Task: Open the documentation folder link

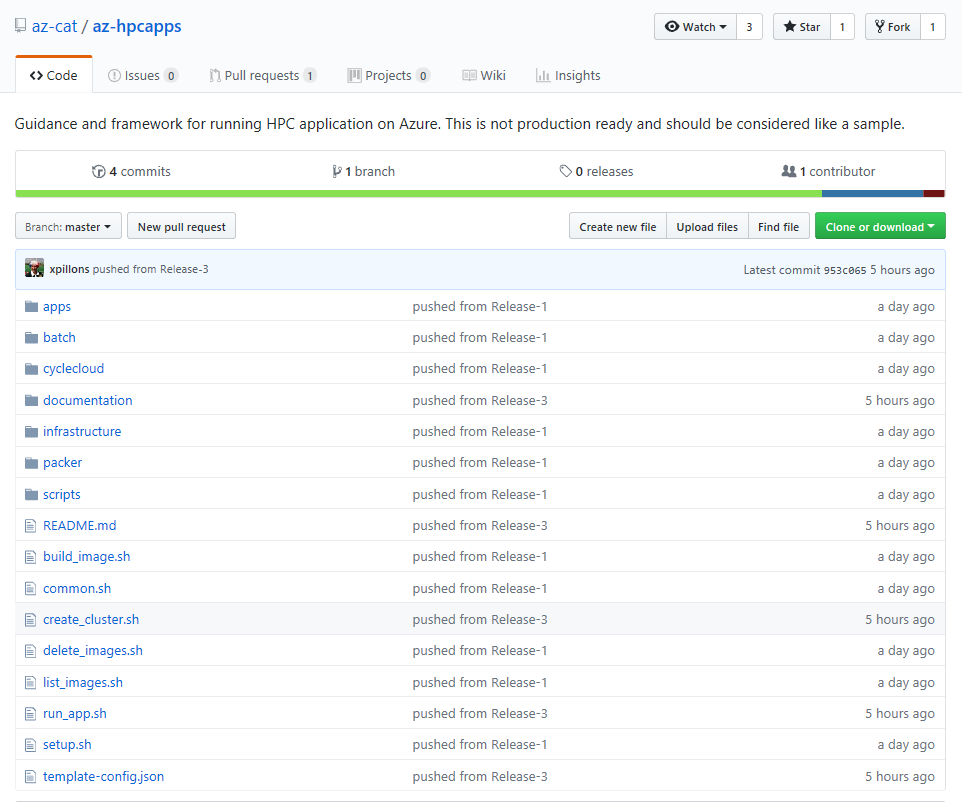Action: tap(88, 400)
